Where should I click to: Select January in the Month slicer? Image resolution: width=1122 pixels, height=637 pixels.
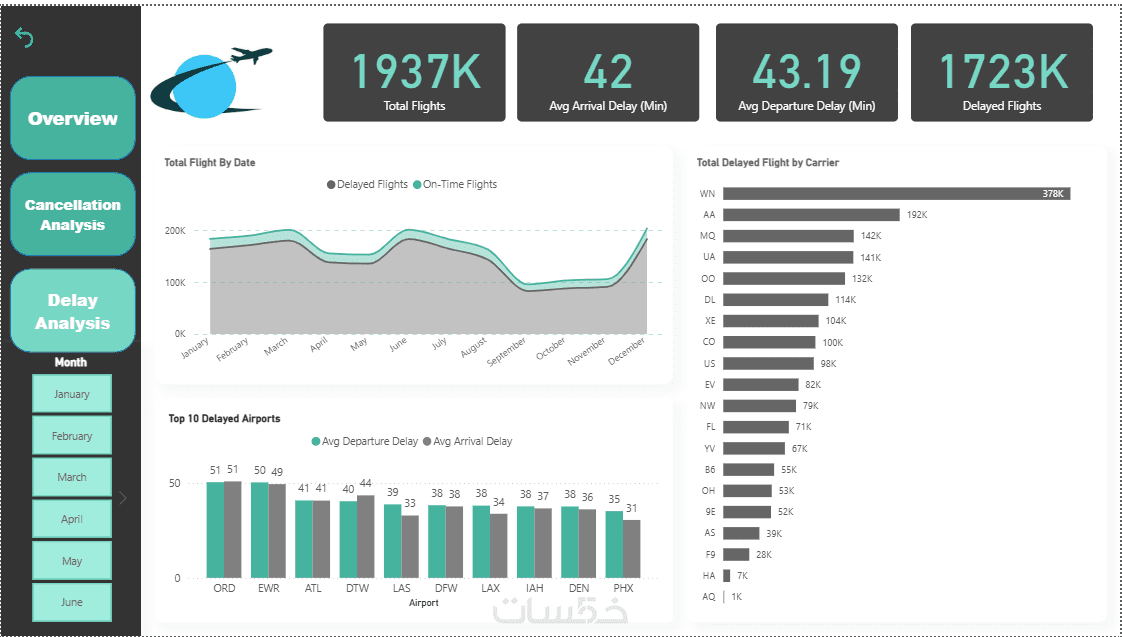pyautogui.click(x=72, y=394)
